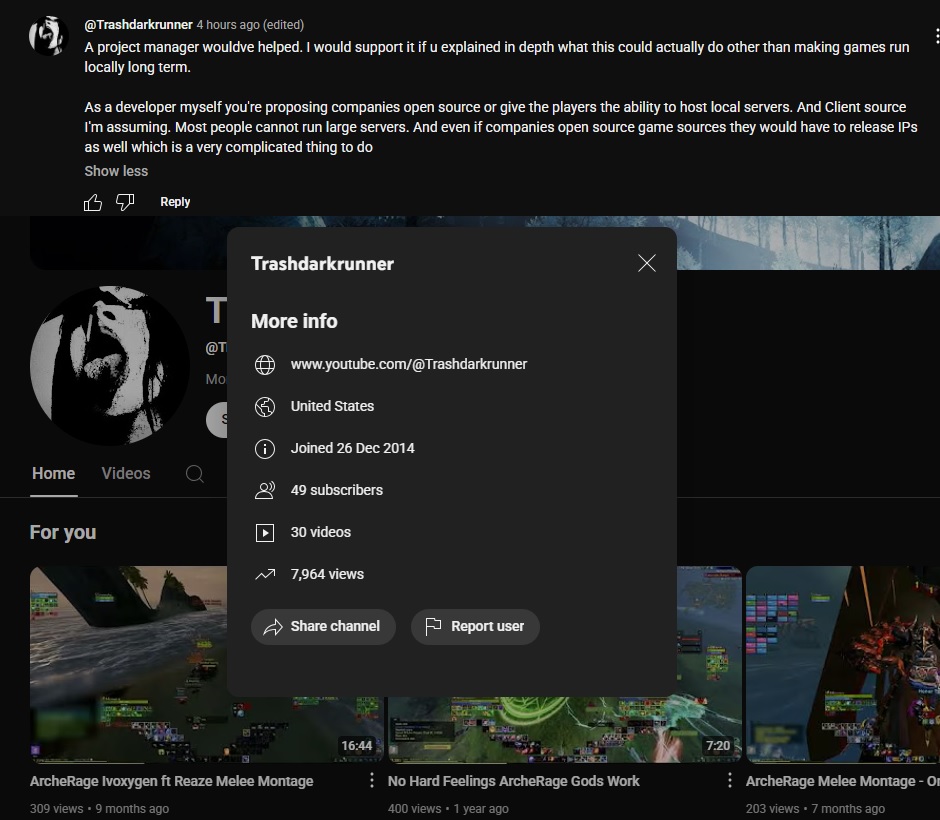Open 'No Hard Feelings ArcheRage Gods Work' title
Image resolution: width=940 pixels, height=820 pixels.
514,781
